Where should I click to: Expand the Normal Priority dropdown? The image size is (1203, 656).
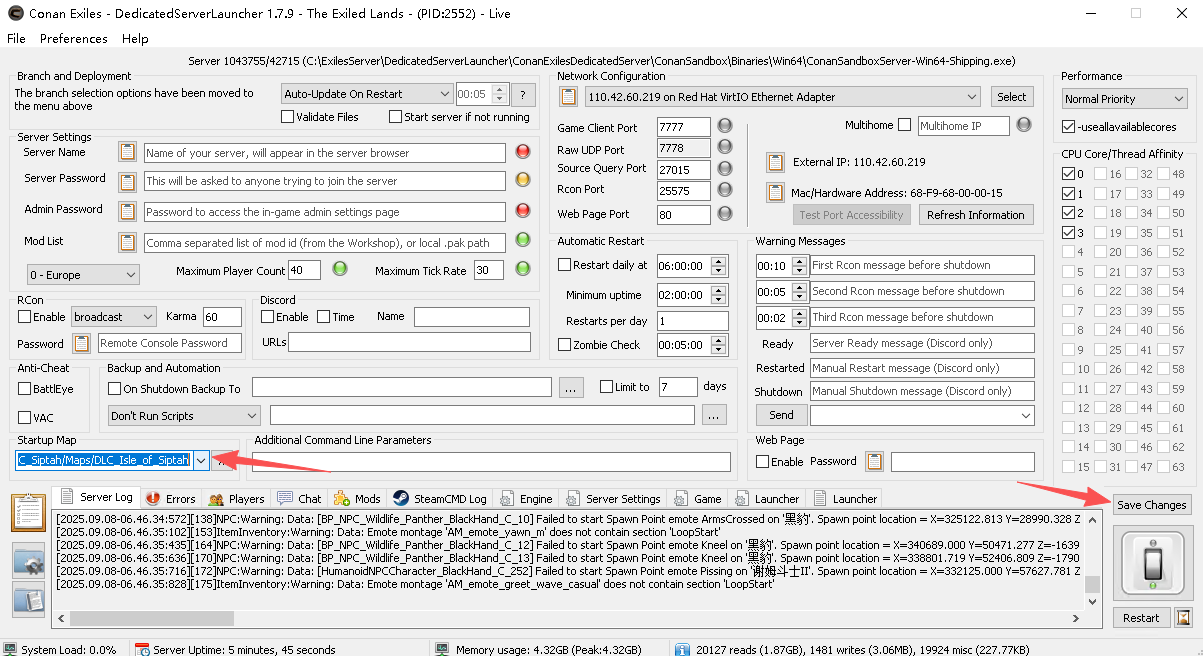(x=1124, y=99)
